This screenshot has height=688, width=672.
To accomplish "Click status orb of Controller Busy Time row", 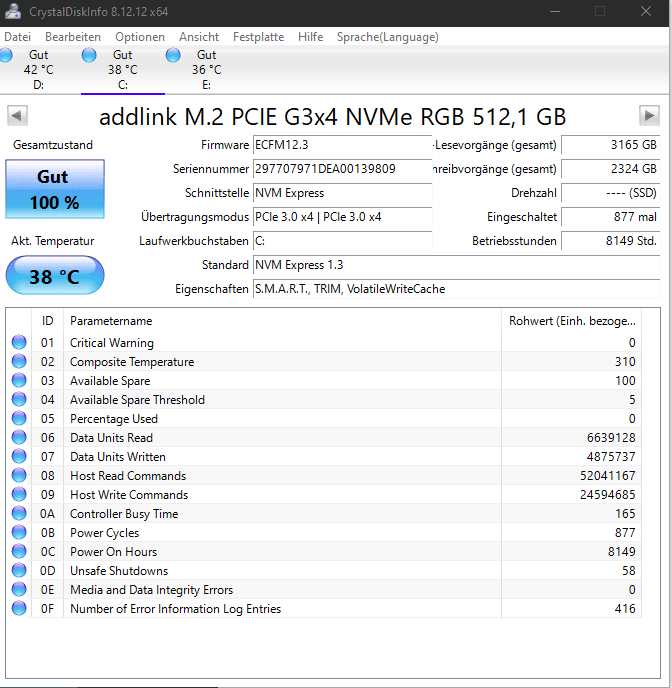I will point(19,513).
